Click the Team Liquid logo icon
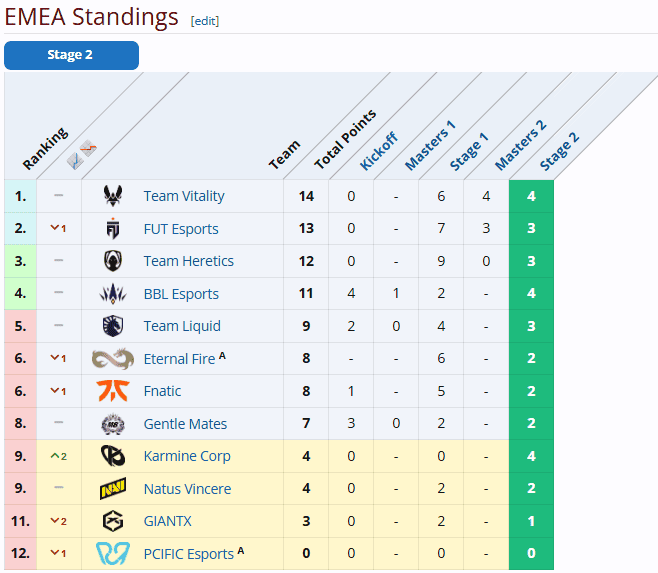 coord(113,326)
